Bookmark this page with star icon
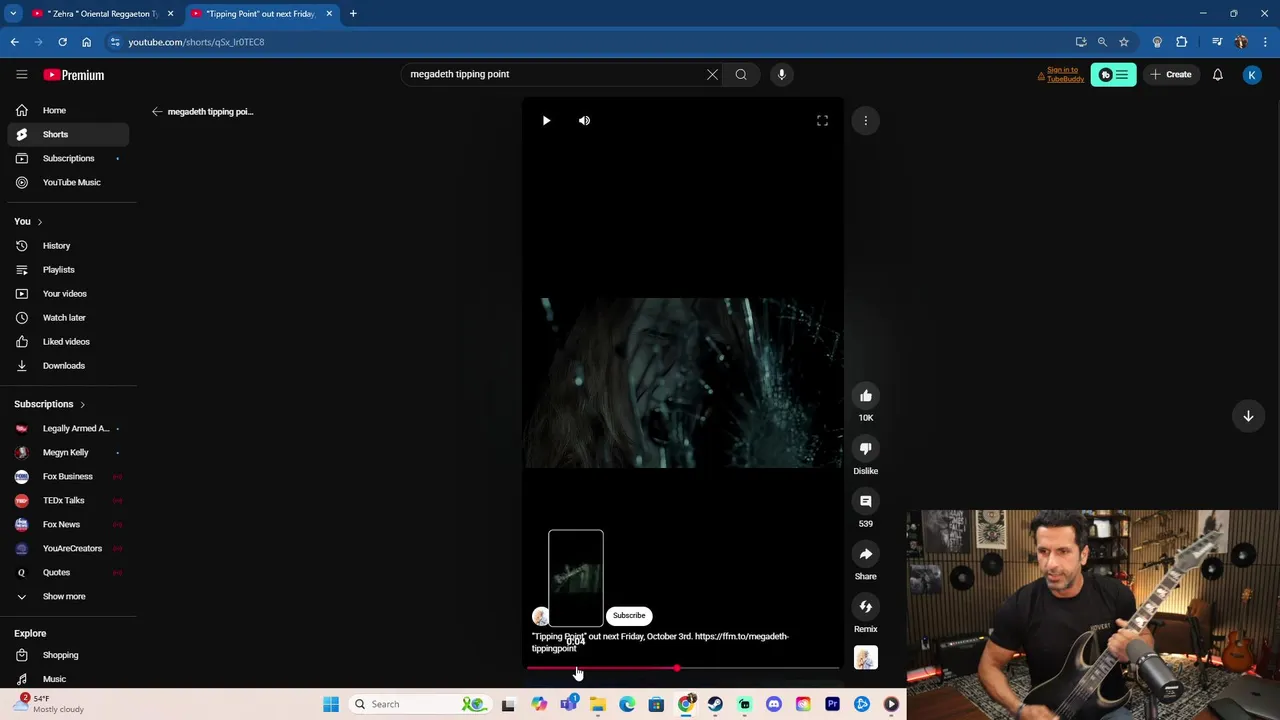The width and height of the screenshot is (1280, 720). click(1124, 42)
